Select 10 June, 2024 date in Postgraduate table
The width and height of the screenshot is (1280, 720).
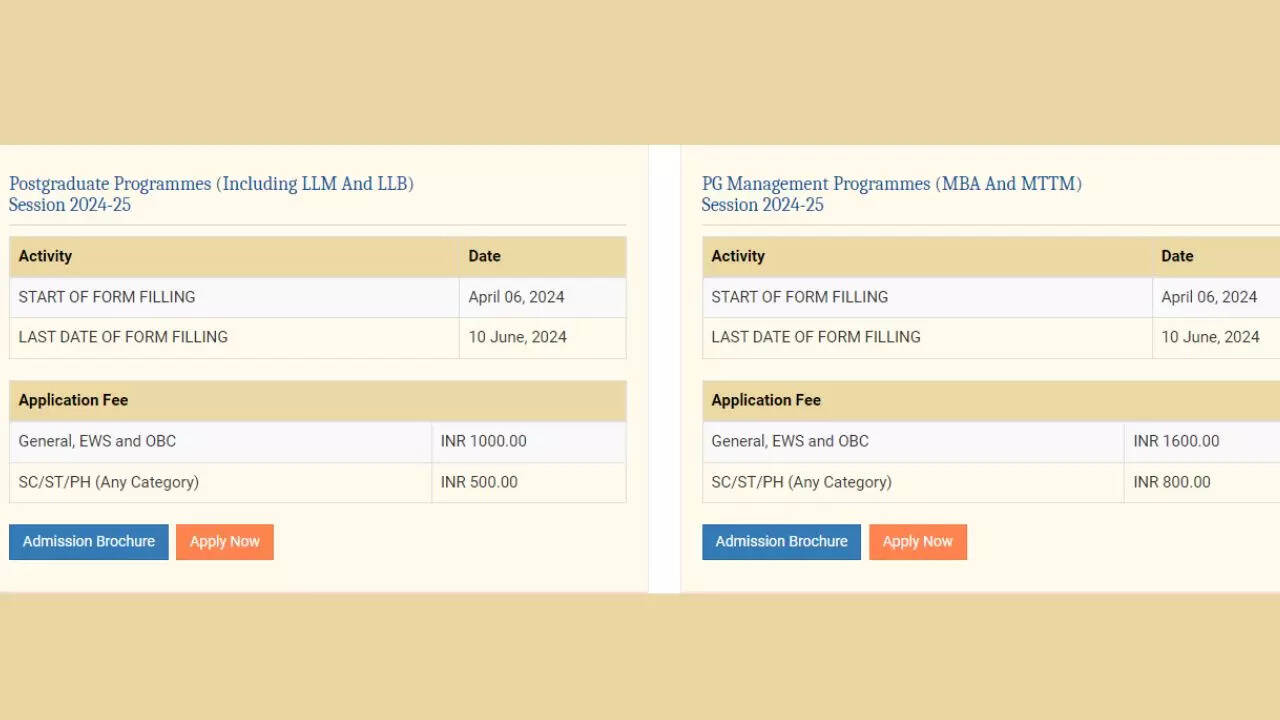(x=517, y=337)
